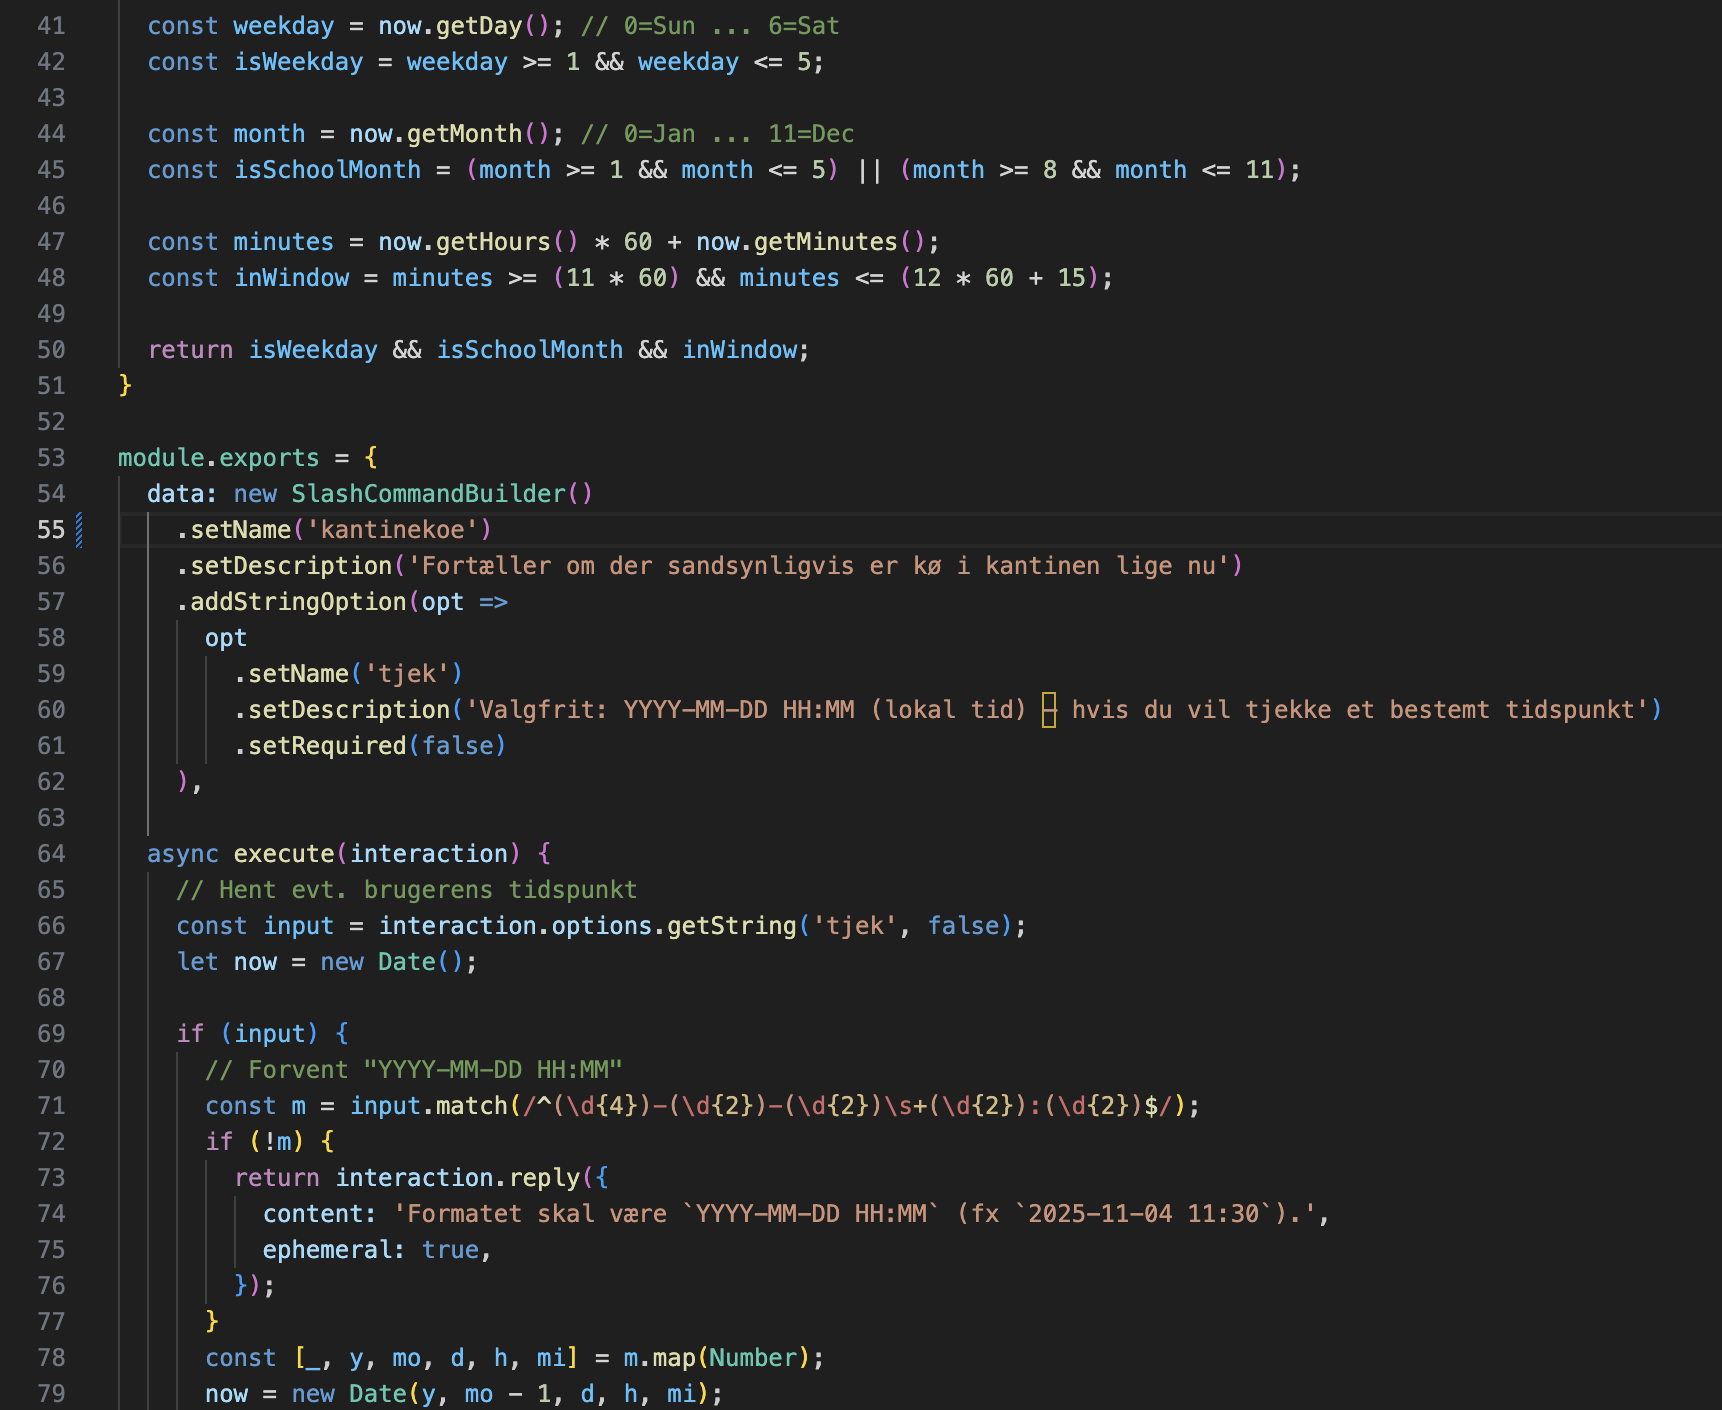Click line number 53 in the gutter

pos(51,458)
